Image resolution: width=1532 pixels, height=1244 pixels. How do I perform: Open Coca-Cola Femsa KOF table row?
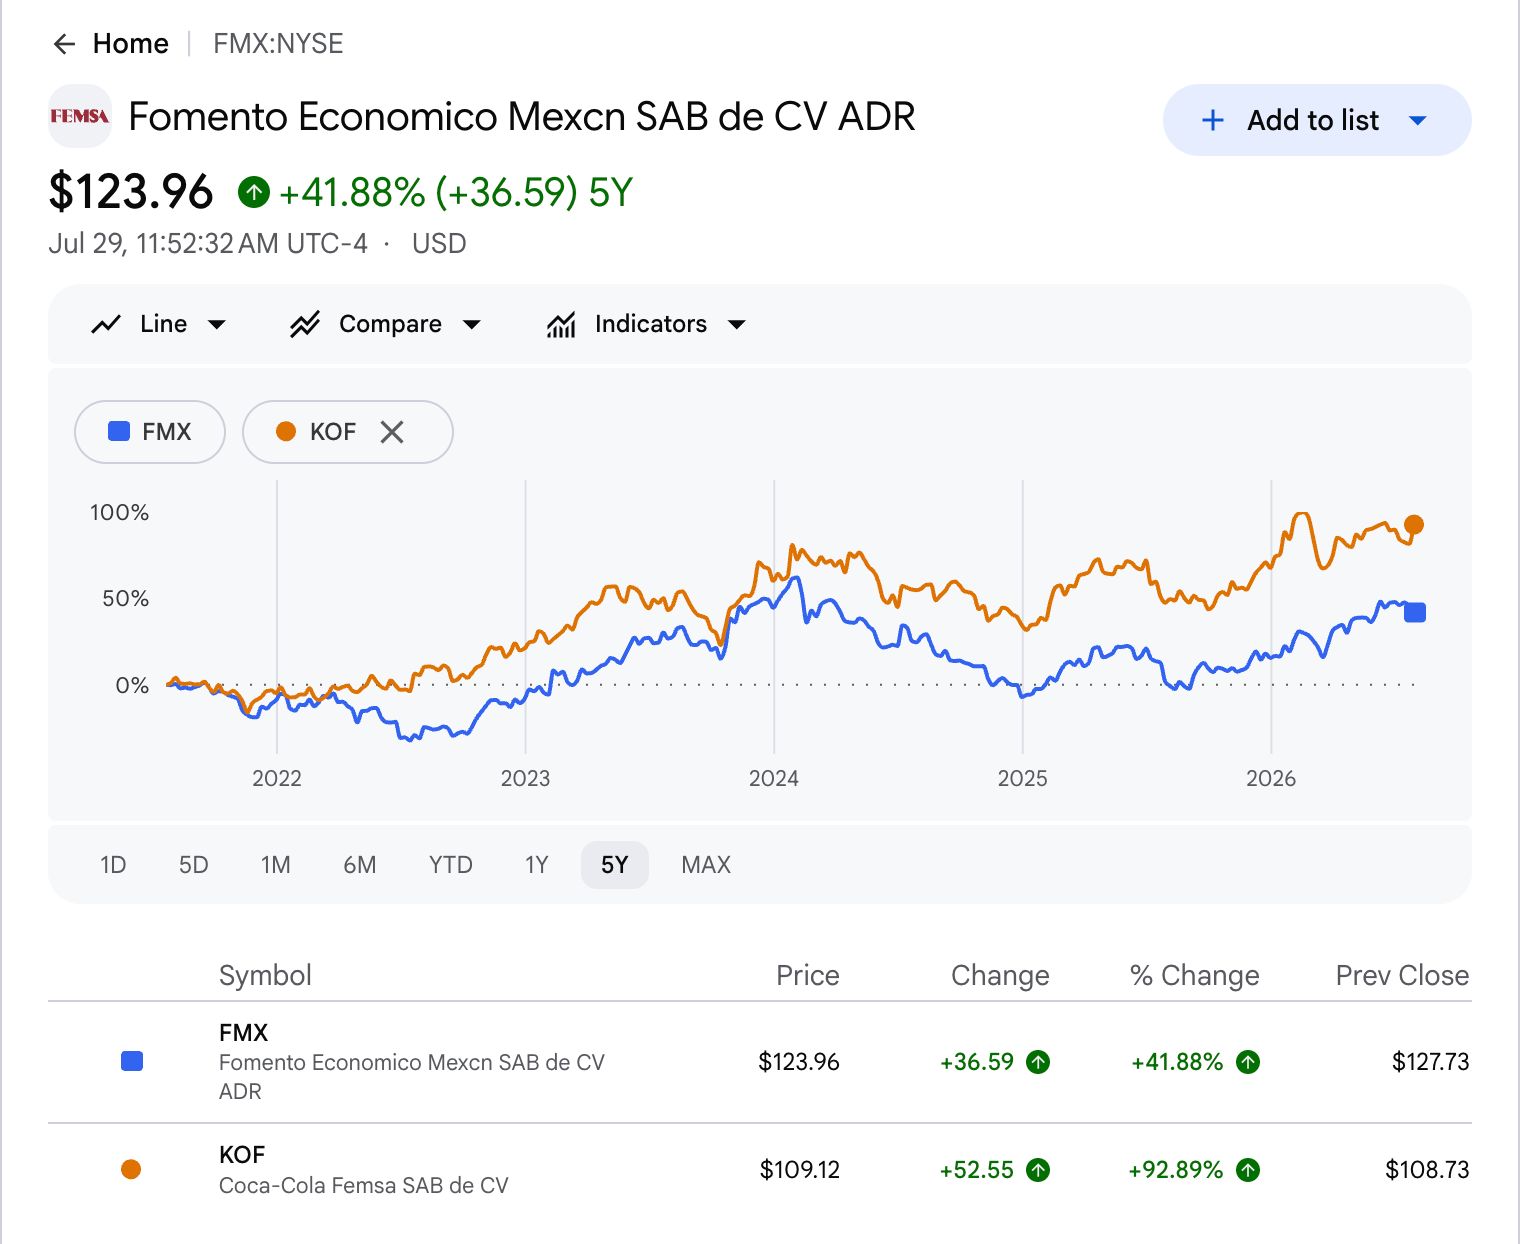pyautogui.click(x=760, y=1169)
